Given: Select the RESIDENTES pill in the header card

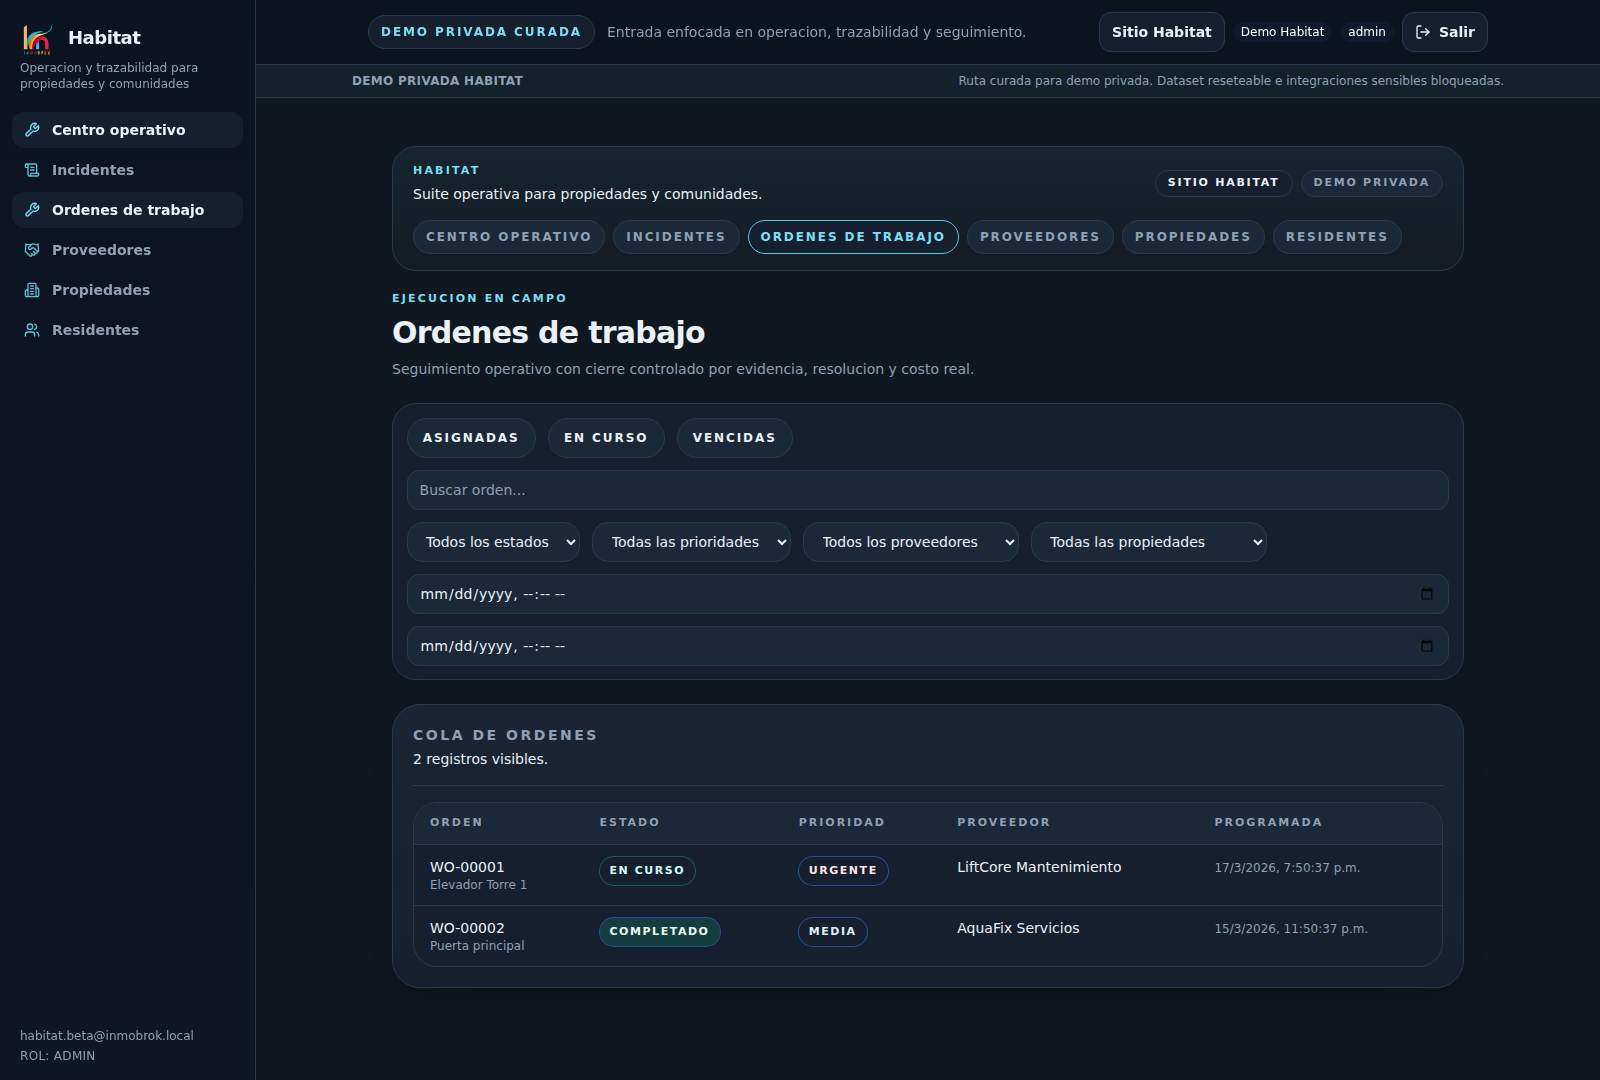Looking at the screenshot, I should [1337, 237].
